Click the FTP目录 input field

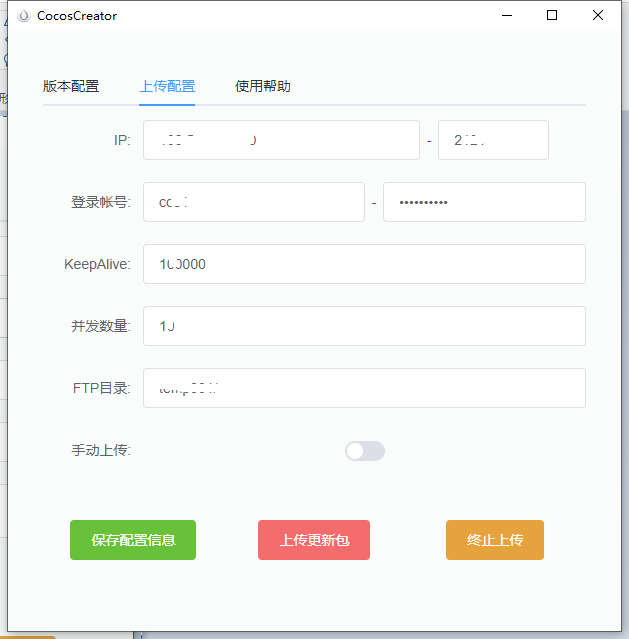click(x=364, y=388)
